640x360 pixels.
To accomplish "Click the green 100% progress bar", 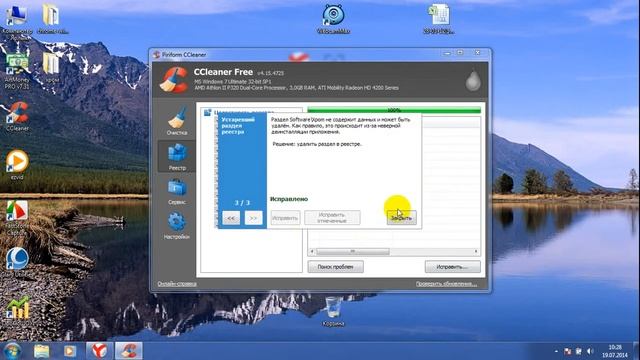I will pyautogui.click(x=394, y=110).
